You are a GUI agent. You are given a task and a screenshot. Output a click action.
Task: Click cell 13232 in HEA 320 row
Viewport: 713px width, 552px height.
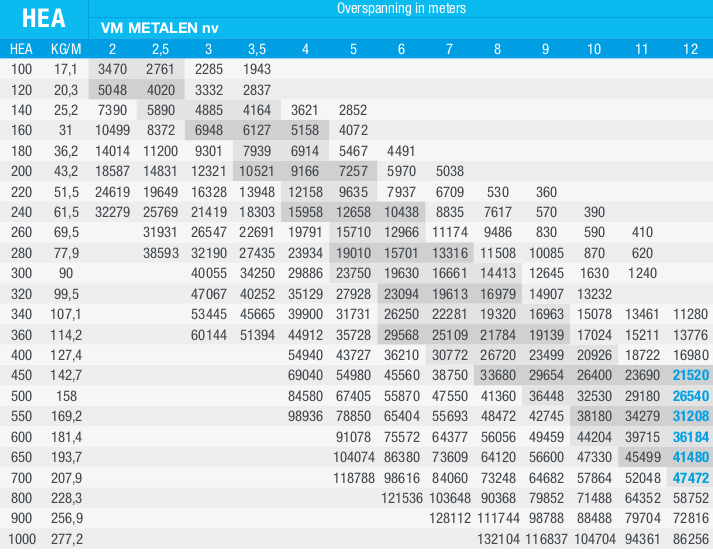coord(594,294)
